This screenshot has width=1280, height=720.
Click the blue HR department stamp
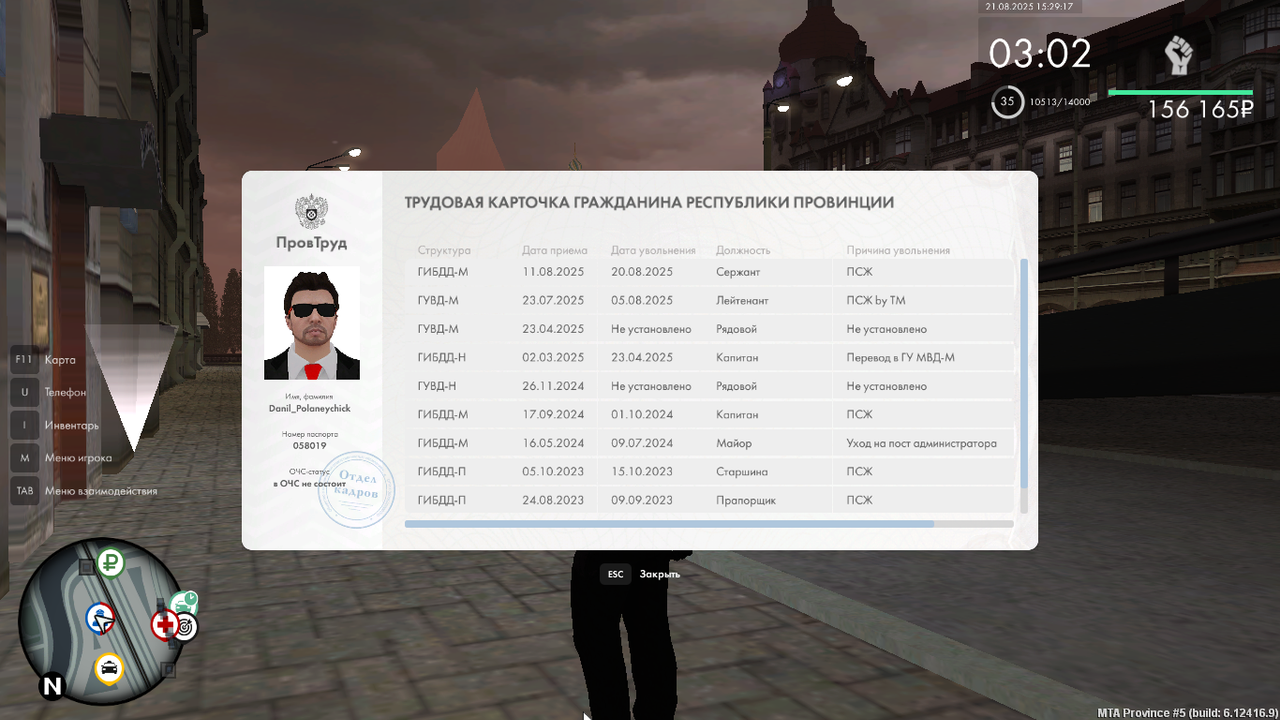(x=356, y=488)
